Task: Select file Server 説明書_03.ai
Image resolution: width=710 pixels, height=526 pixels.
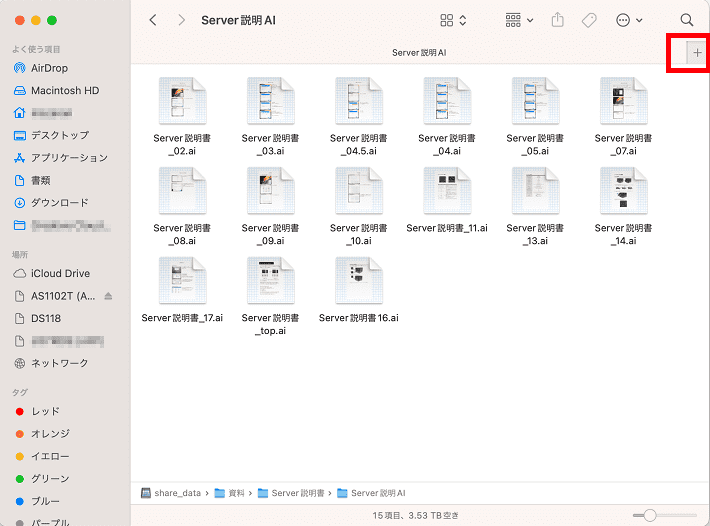Action: pyautogui.click(x=270, y=117)
